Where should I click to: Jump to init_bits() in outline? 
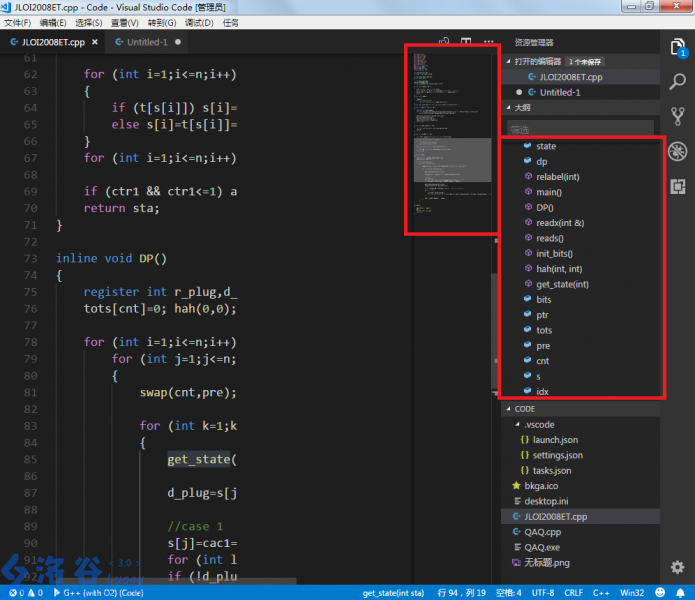pos(554,253)
